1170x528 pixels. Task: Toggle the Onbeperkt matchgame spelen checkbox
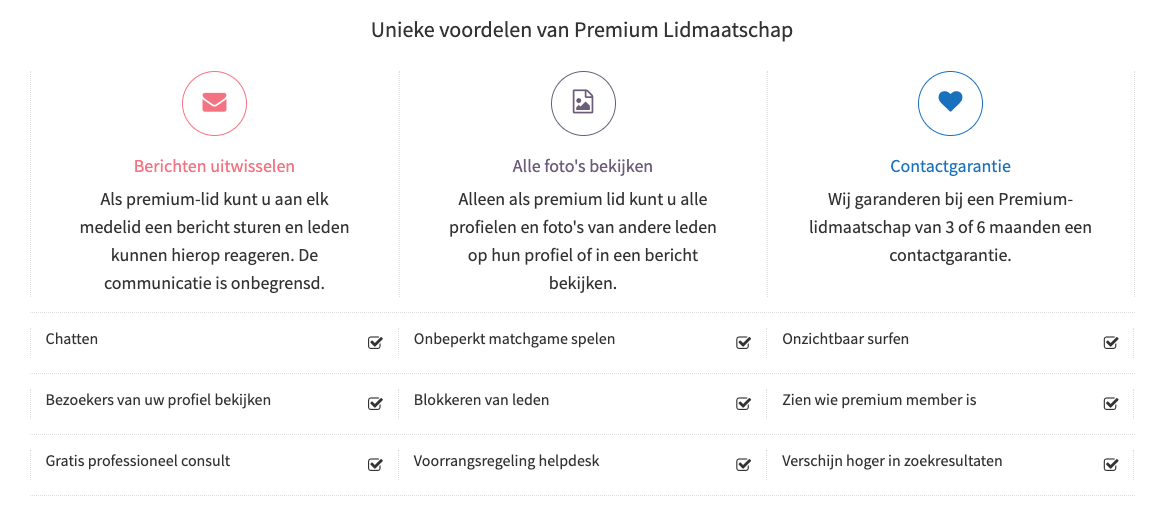[743, 342]
